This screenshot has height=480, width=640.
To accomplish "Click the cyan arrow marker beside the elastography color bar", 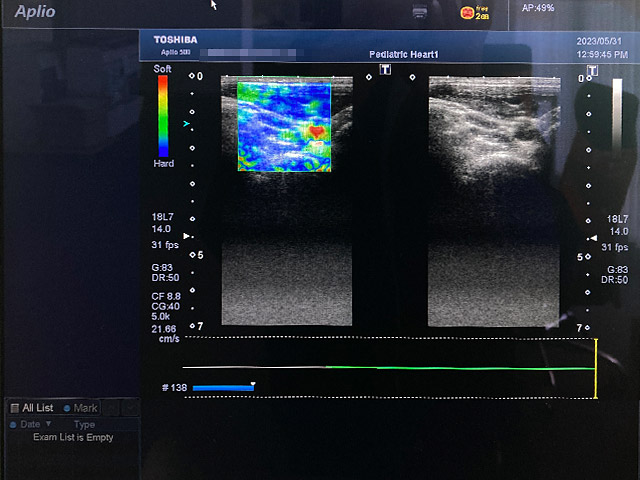I will click(186, 123).
